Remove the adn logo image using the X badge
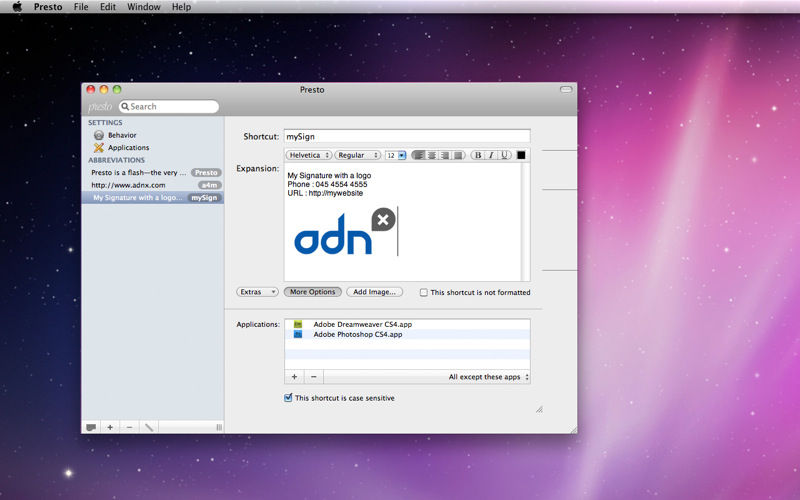 [384, 219]
